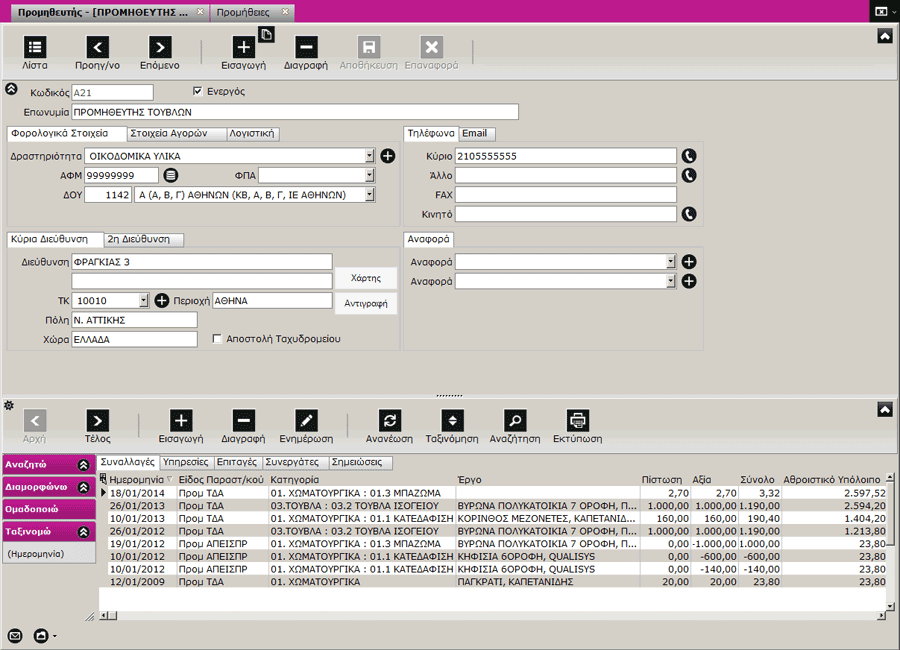Add new Δραστηριότητα with plus icon
Image resolution: width=900 pixels, height=650 pixels.
(388, 156)
